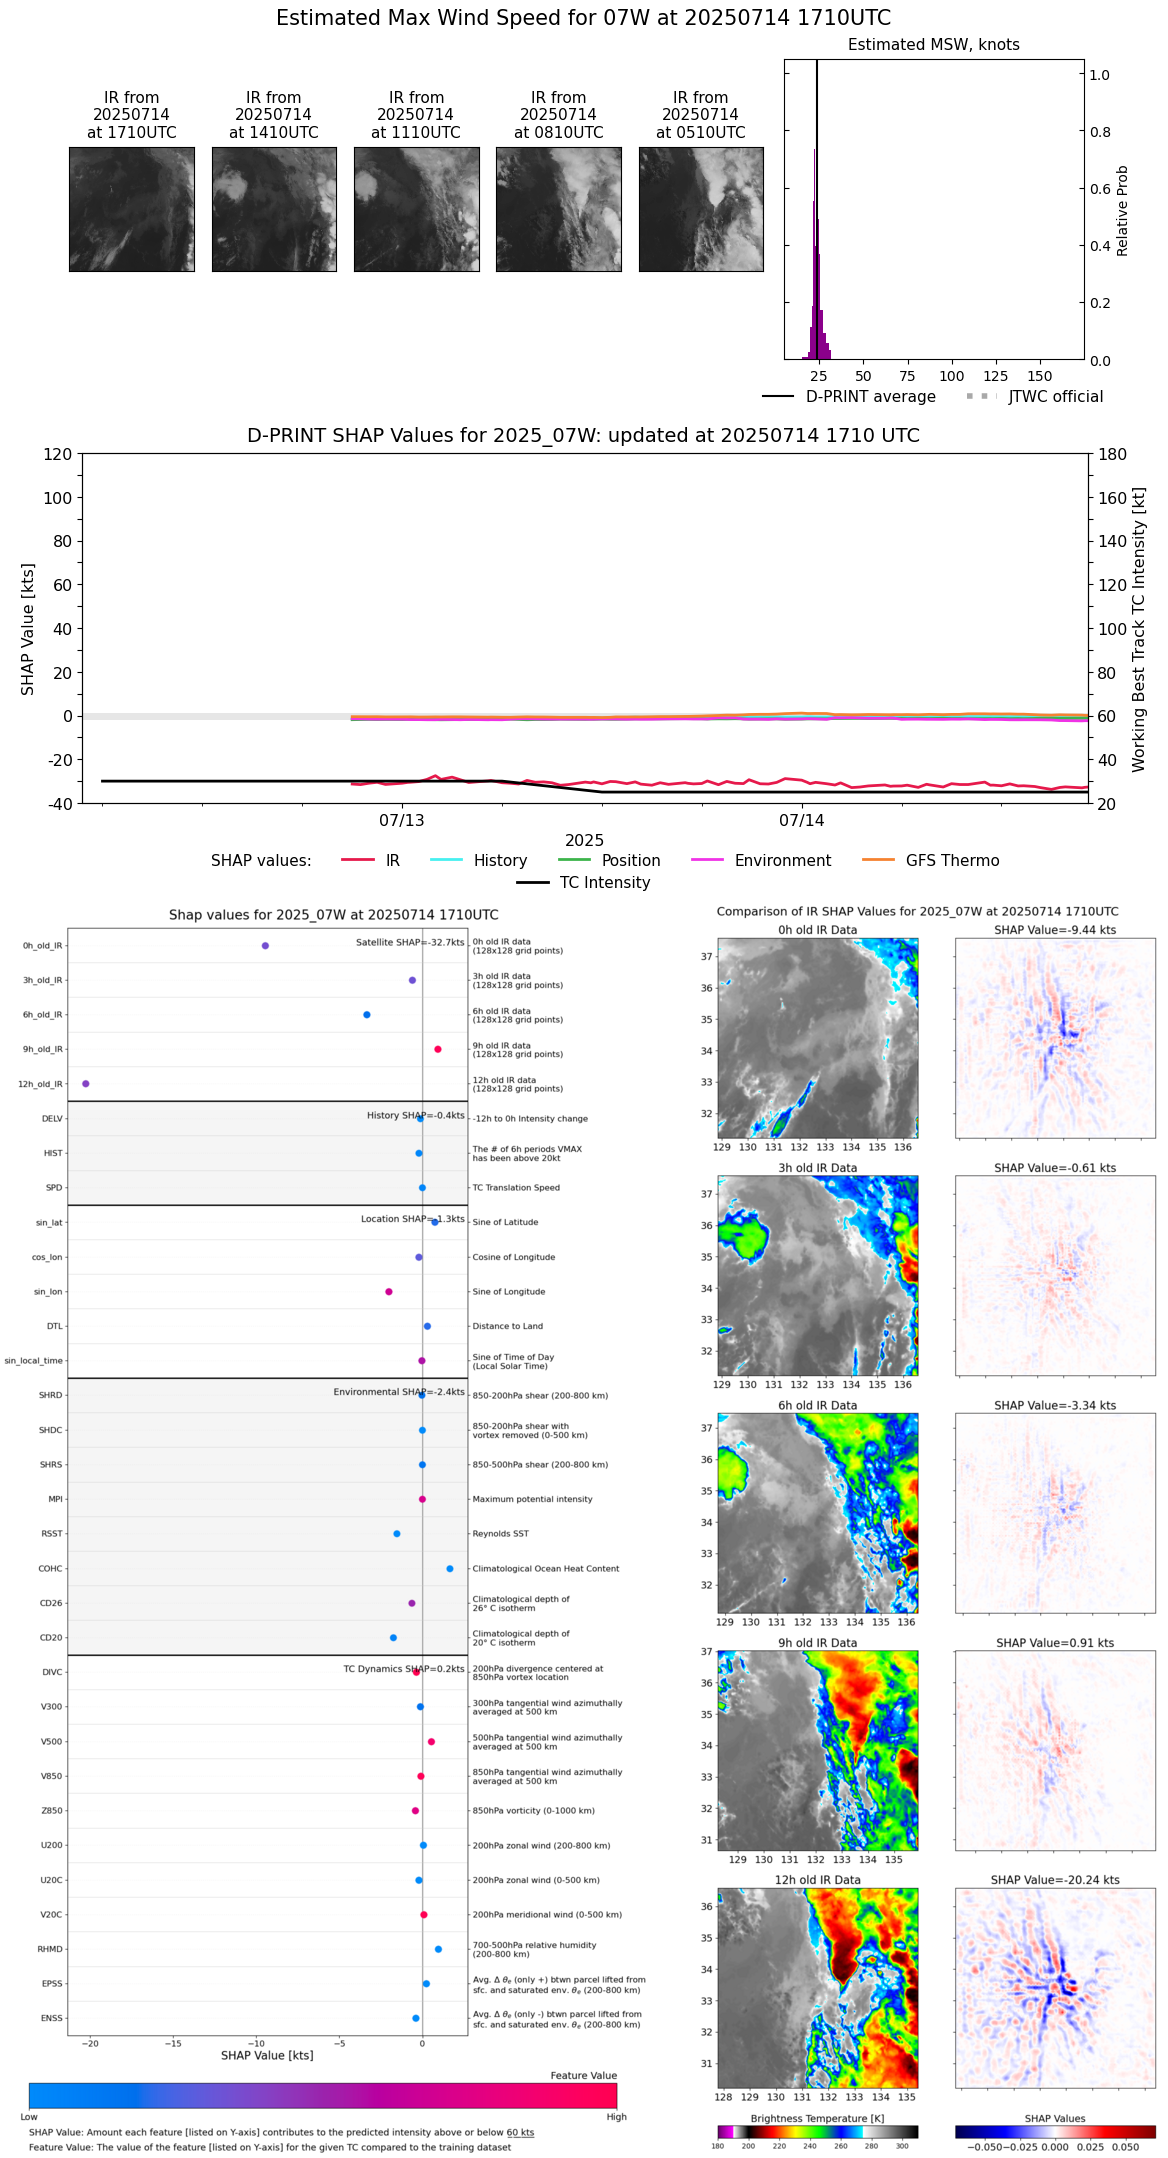Screen dimensions: 1168x2158
Task: Select the IR thumbnail from 0510UTC
Action: (x=701, y=209)
